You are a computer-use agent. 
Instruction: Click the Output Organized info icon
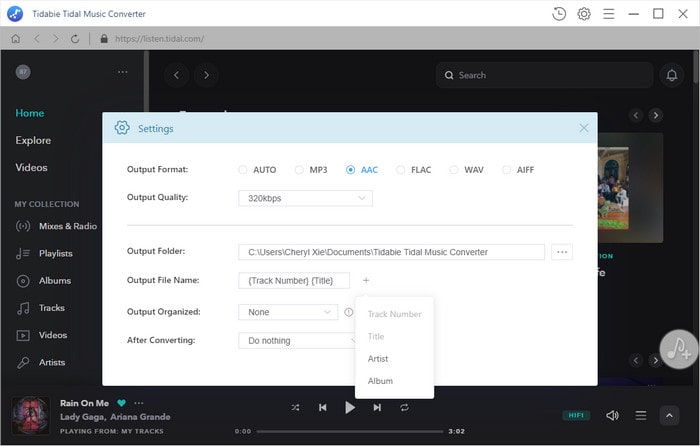[x=349, y=312]
